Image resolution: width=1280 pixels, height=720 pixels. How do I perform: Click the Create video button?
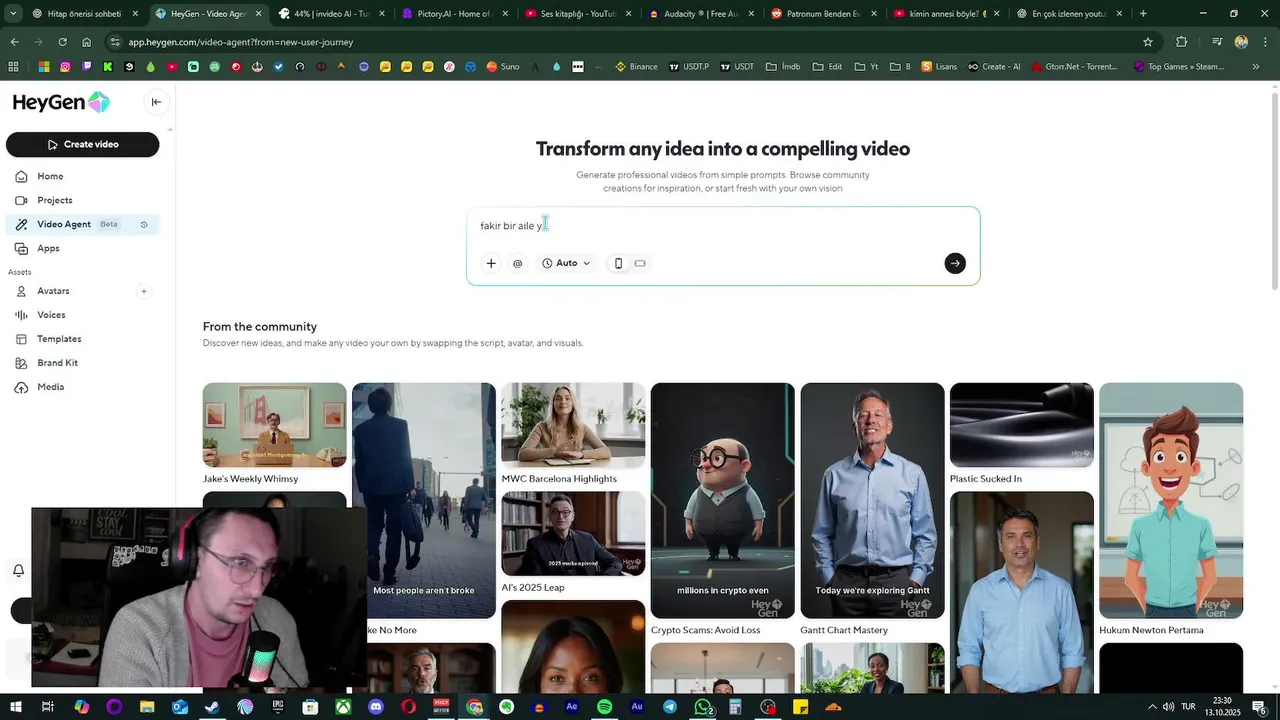coord(83,144)
